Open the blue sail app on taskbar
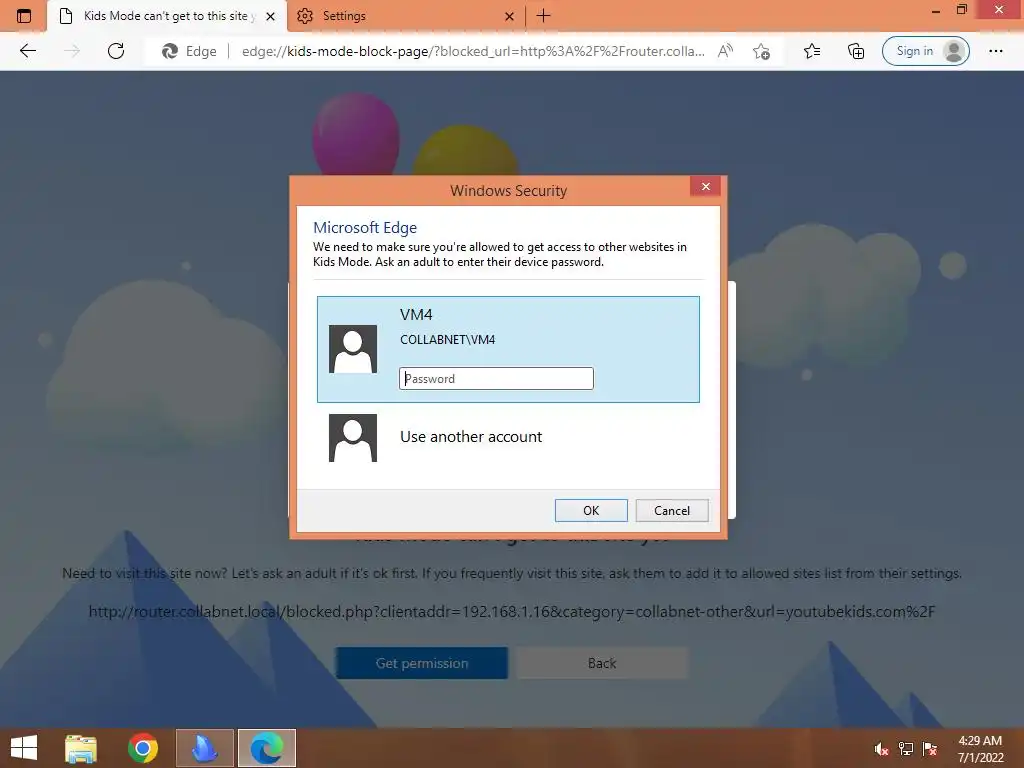Image resolution: width=1024 pixels, height=768 pixels. pos(204,748)
